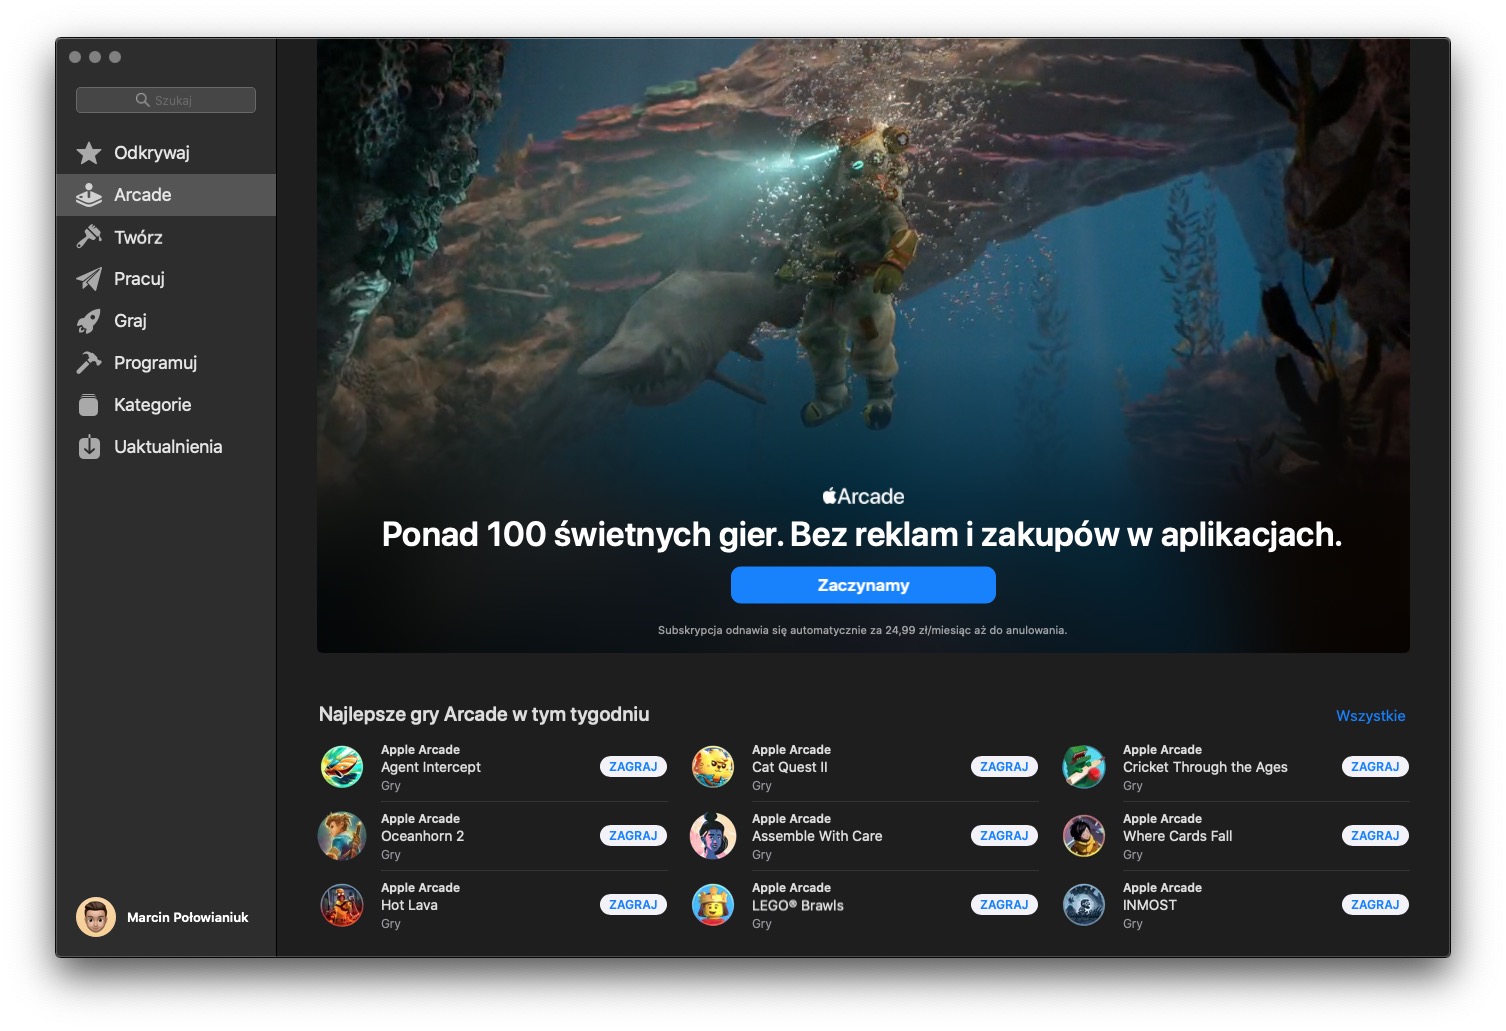Switch to the Pracuj section
Viewport: 1506px width, 1031px height.
[x=166, y=279]
